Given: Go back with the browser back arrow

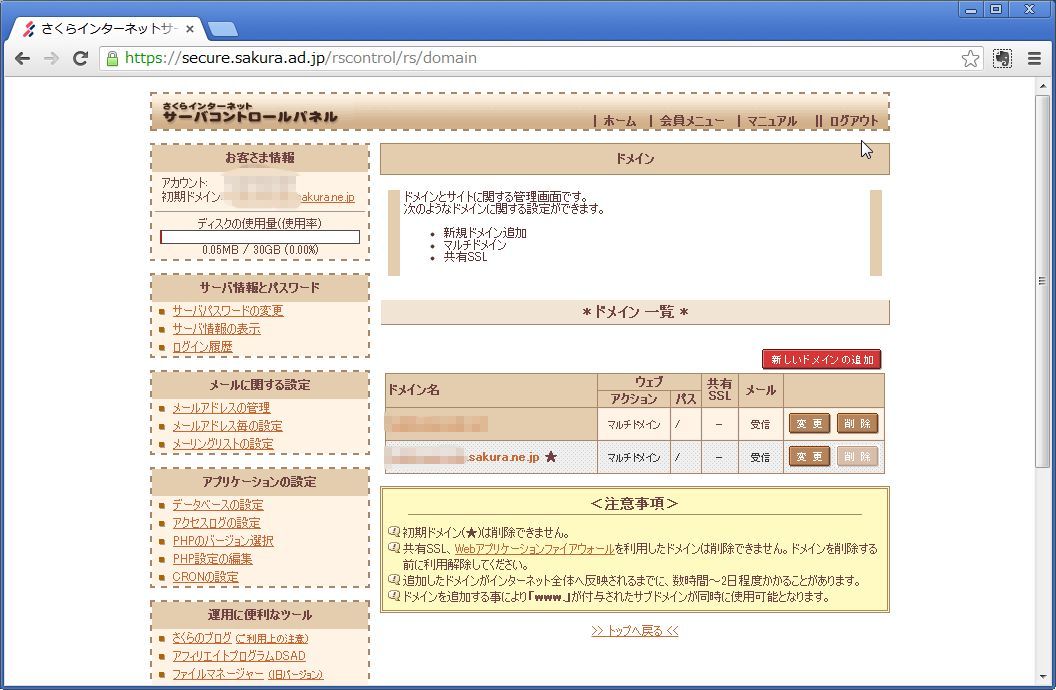Looking at the screenshot, I should tap(22, 59).
